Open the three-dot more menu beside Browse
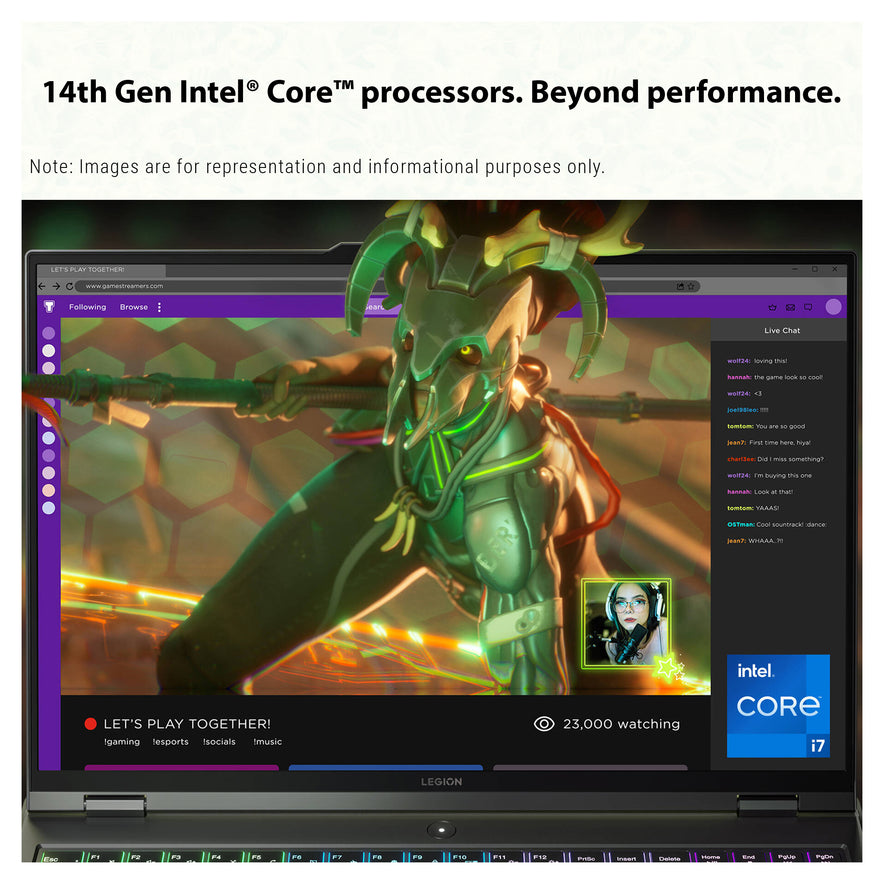The width and height of the screenshot is (884, 884). click(159, 307)
